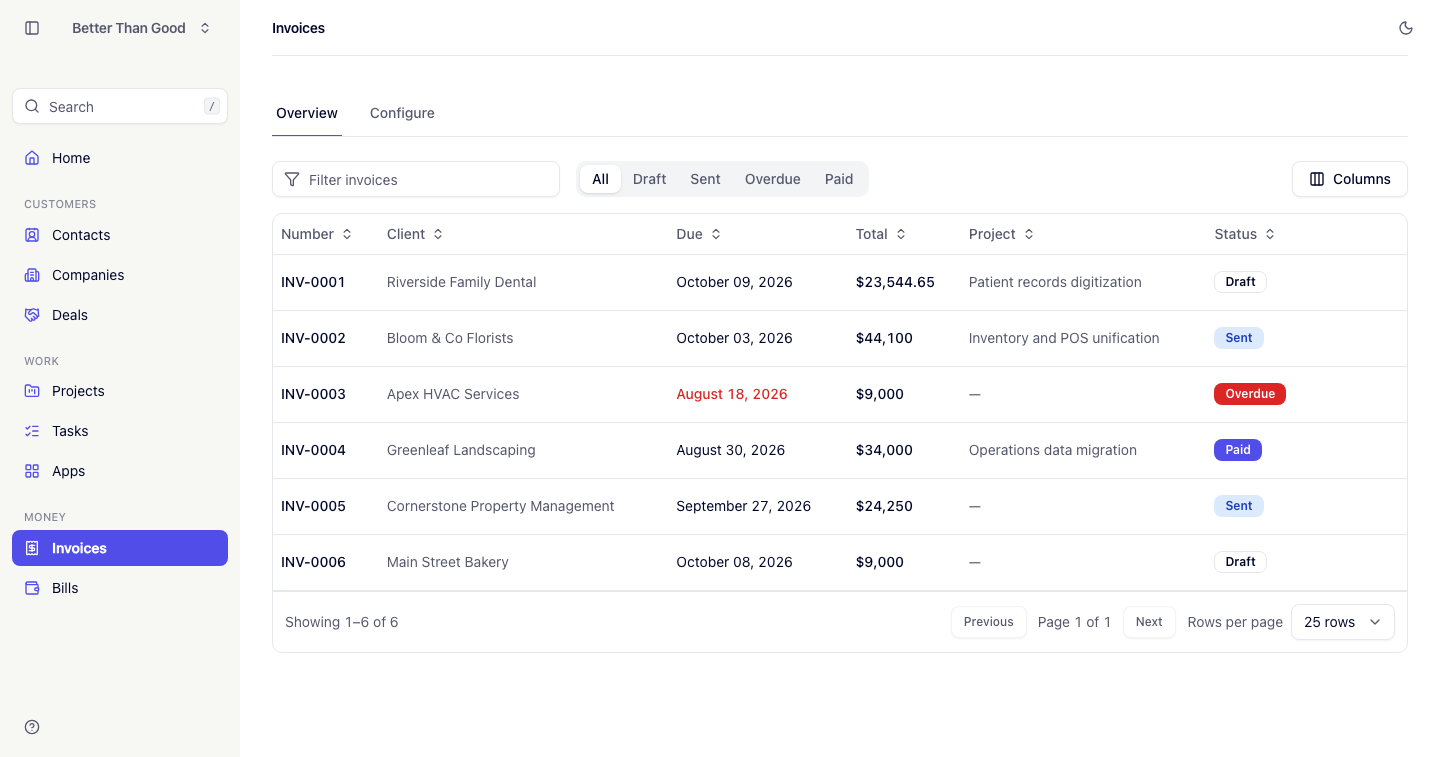Open invoice INV-0001
The image size is (1440, 757).
pyautogui.click(x=313, y=282)
